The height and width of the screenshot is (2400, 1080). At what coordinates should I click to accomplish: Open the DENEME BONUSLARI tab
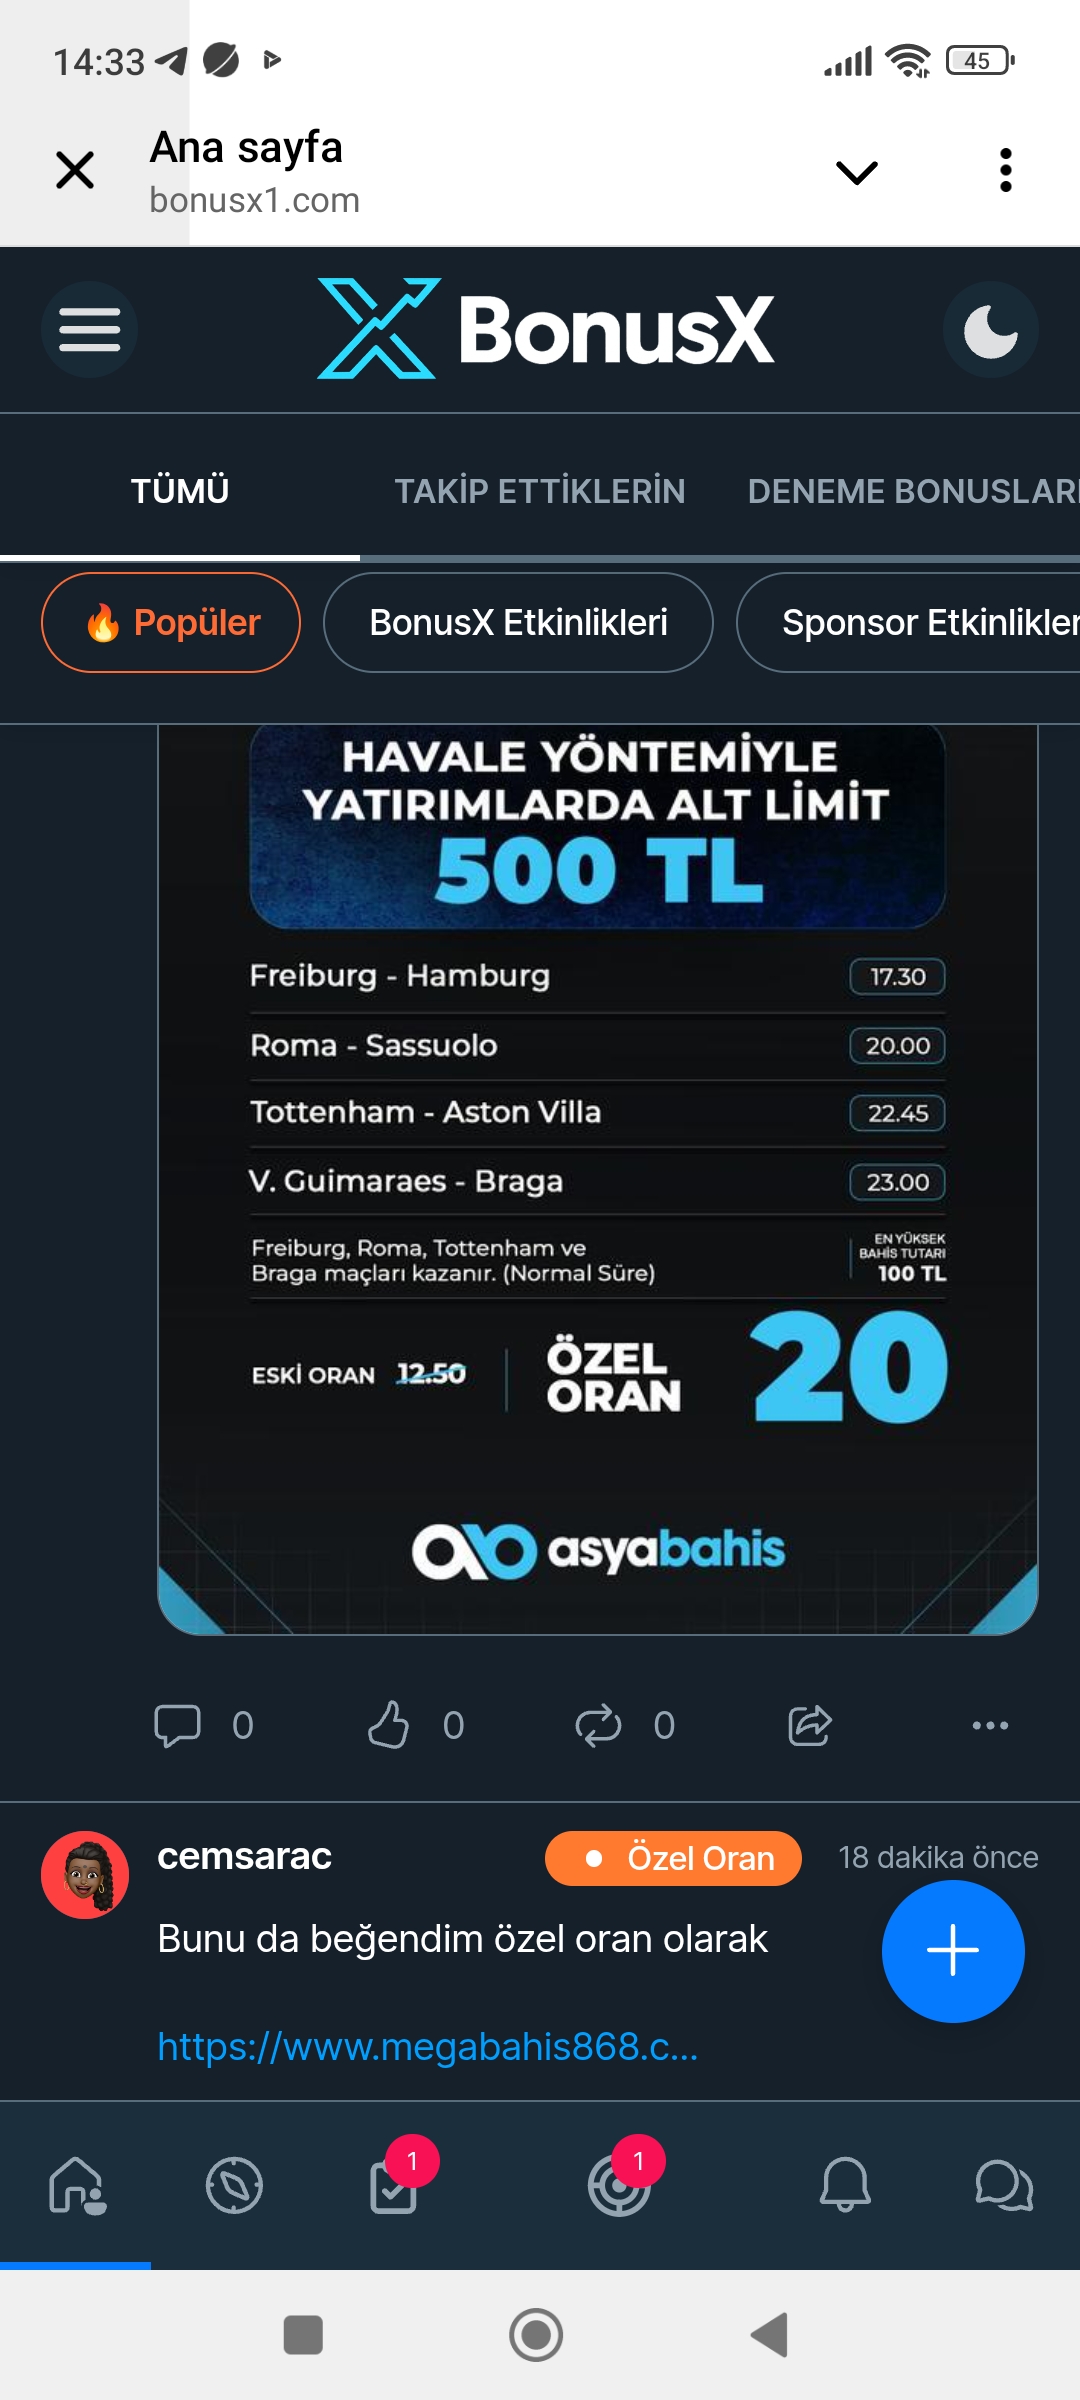click(912, 491)
